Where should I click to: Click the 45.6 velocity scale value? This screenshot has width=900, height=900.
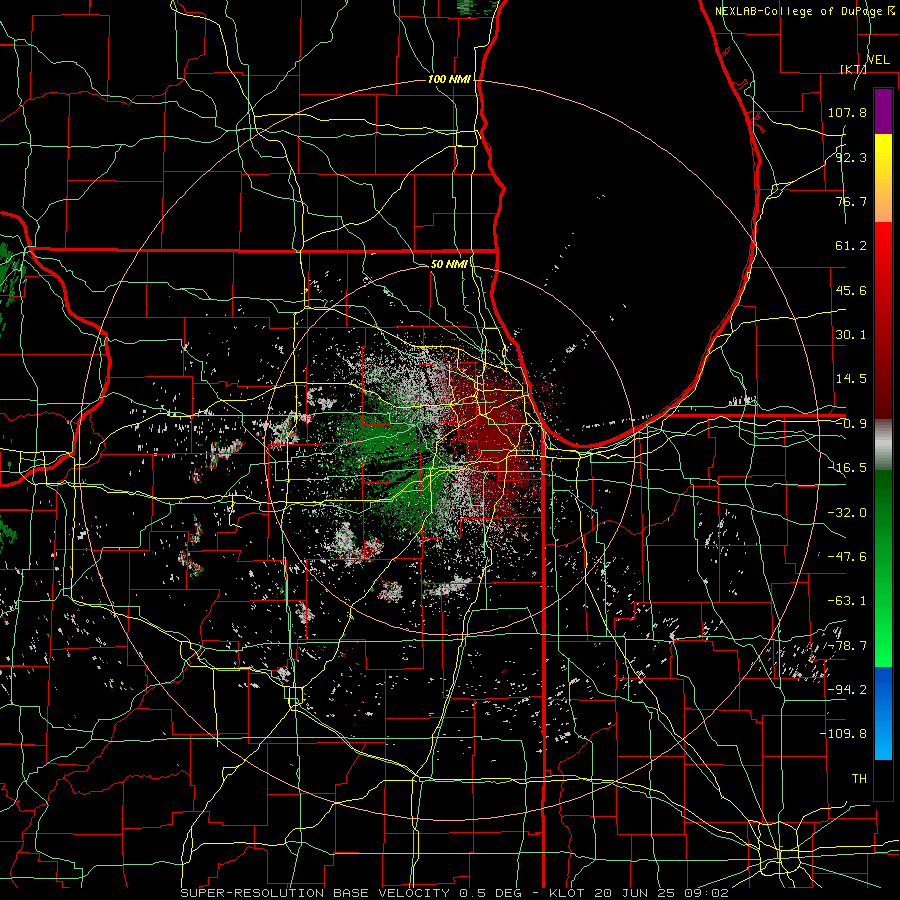pos(851,290)
